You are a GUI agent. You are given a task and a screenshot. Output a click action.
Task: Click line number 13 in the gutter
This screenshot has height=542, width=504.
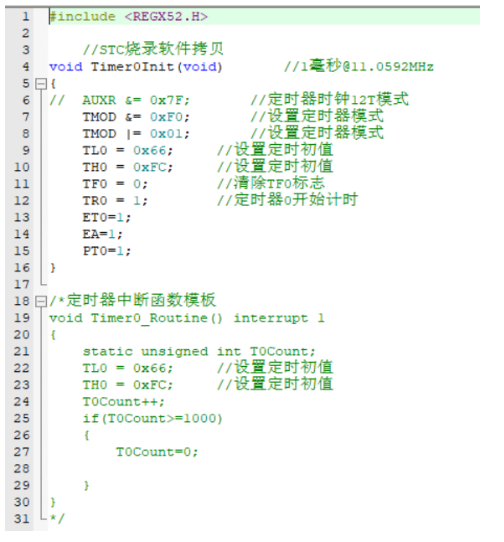[21, 217]
